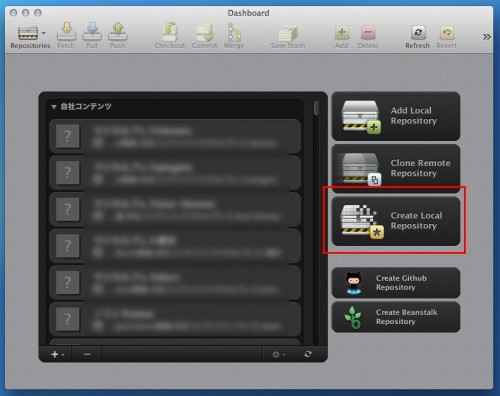Viewport: 500px width, 396px height.
Task: Collapse the 自社コンテンツ group triangle
Action: click(54, 107)
